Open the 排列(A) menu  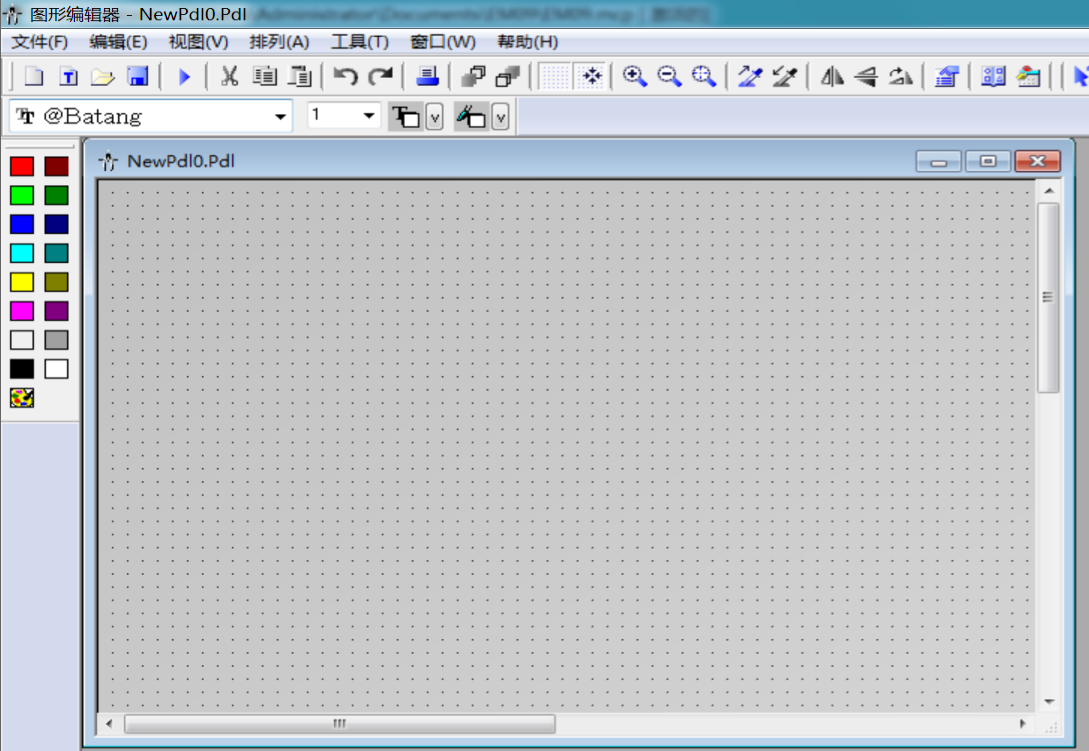pos(279,42)
